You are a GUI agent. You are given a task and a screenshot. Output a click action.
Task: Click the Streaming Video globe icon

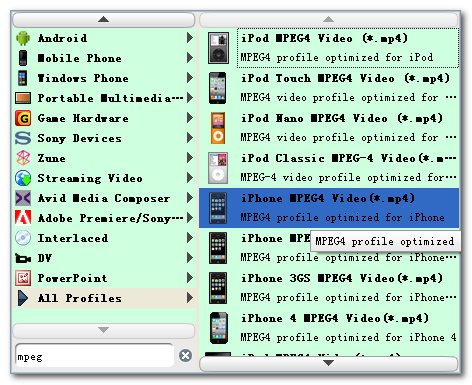pos(23,178)
